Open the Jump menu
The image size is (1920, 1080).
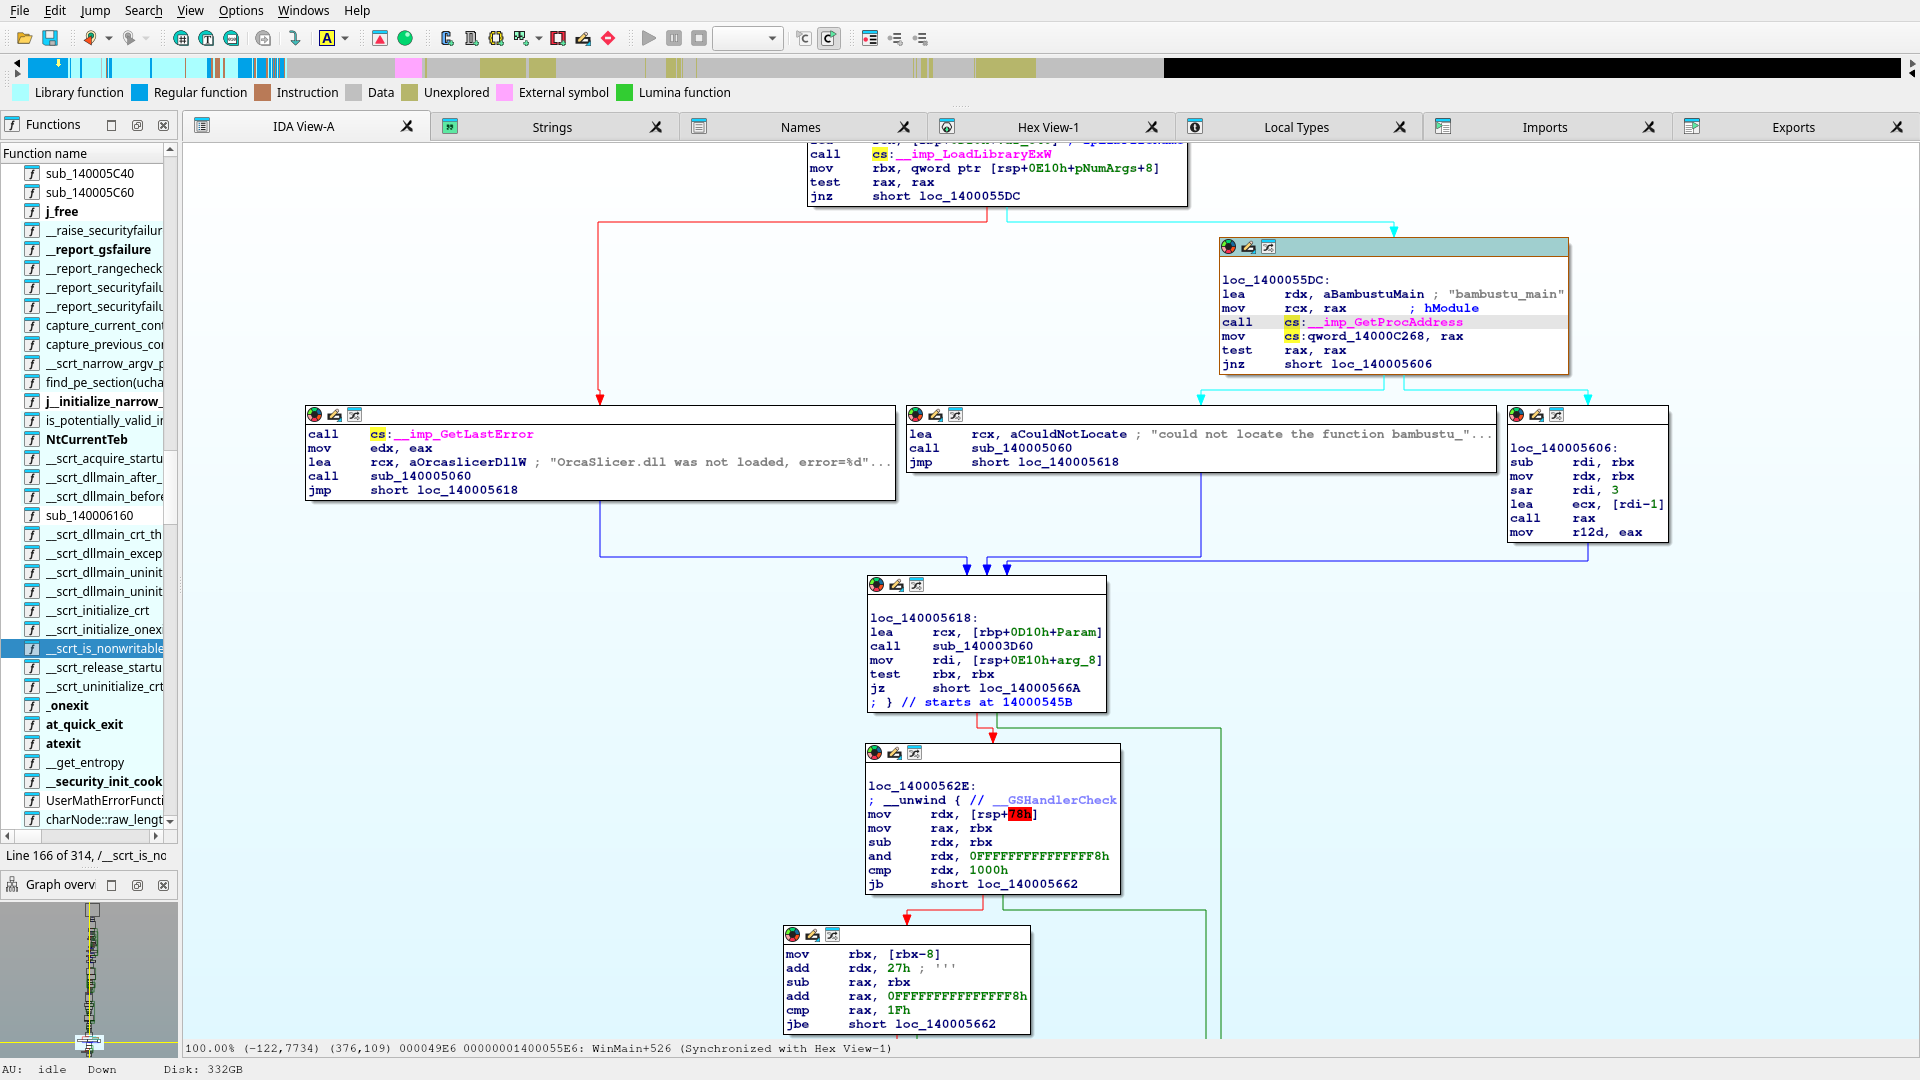(x=95, y=10)
